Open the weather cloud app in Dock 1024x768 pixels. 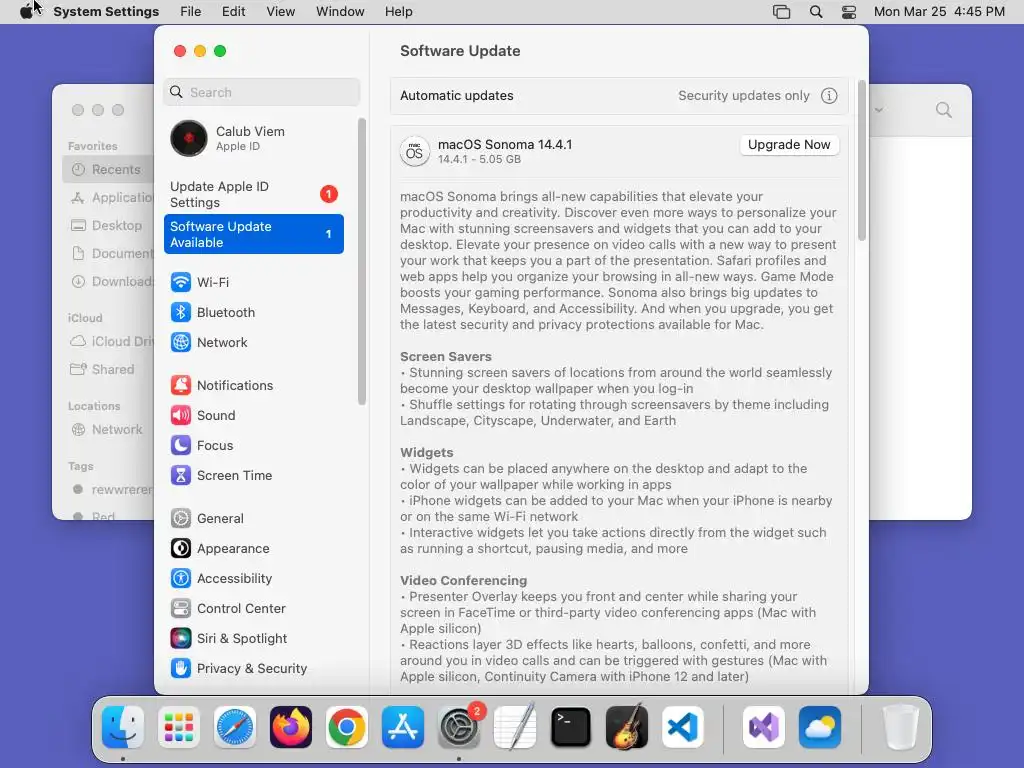pos(820,727)
